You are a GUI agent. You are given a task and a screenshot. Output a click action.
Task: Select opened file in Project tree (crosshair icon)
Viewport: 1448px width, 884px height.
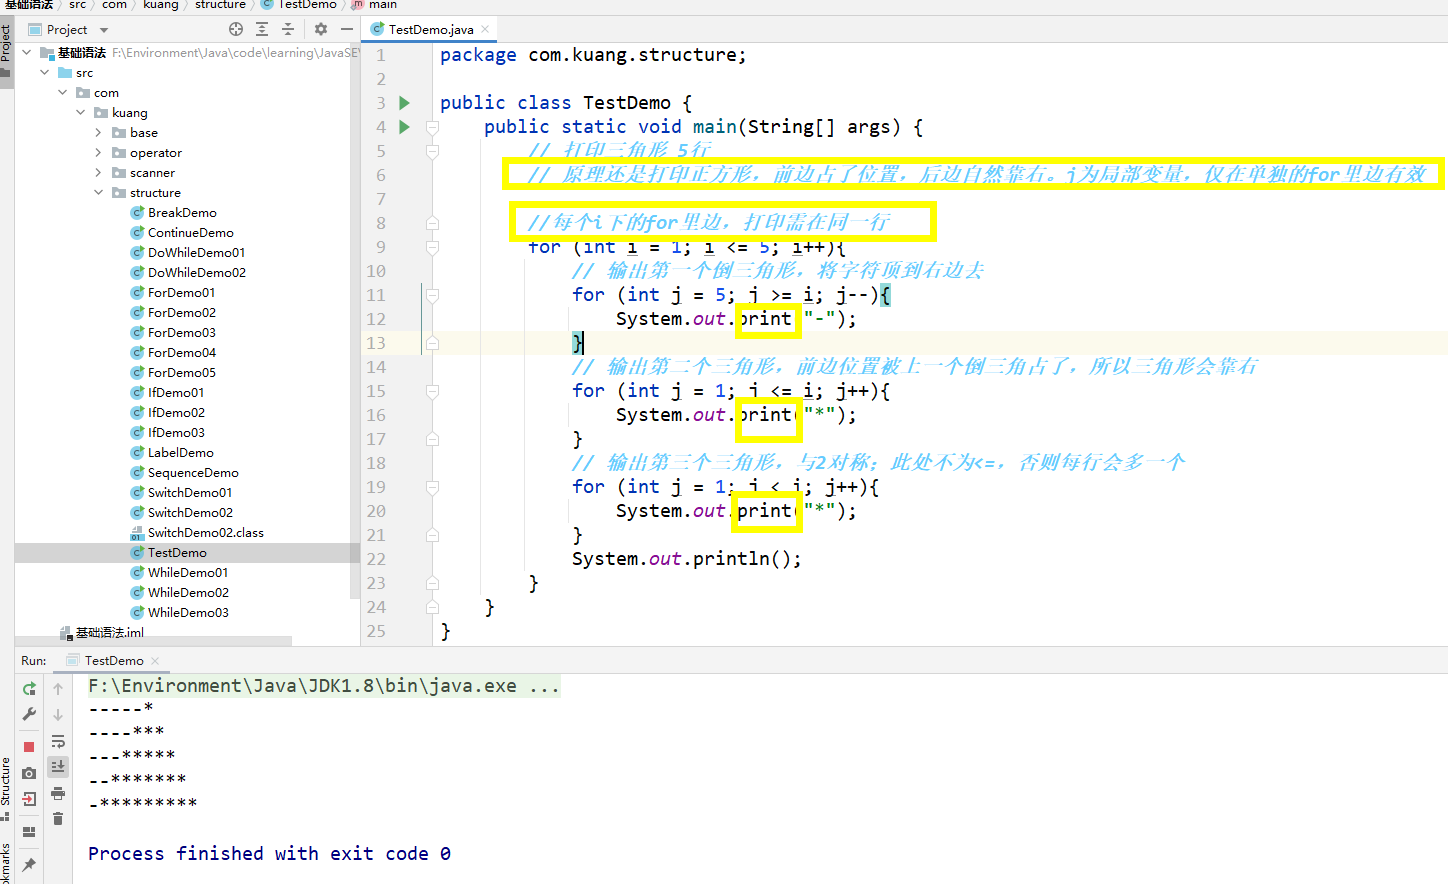point(236,29)
